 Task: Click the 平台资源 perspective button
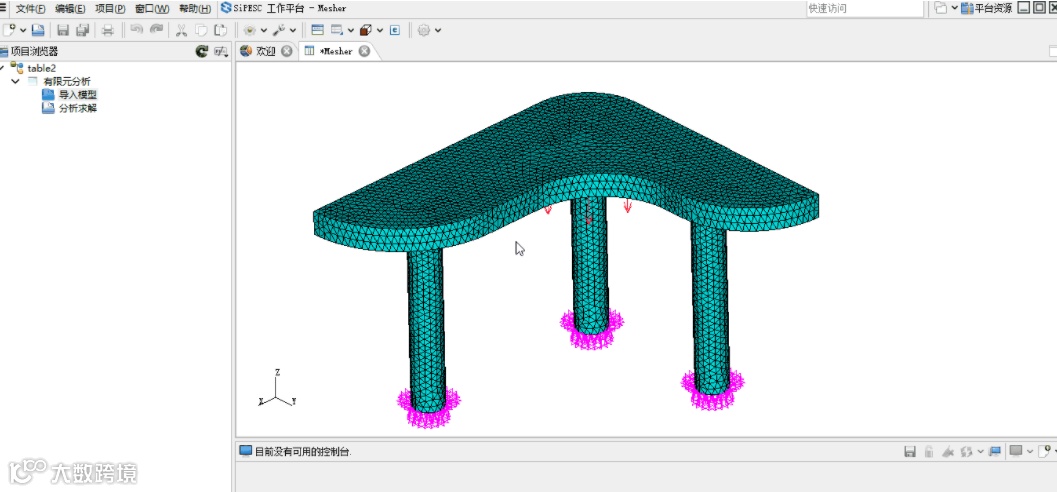[x=986, y=8]
